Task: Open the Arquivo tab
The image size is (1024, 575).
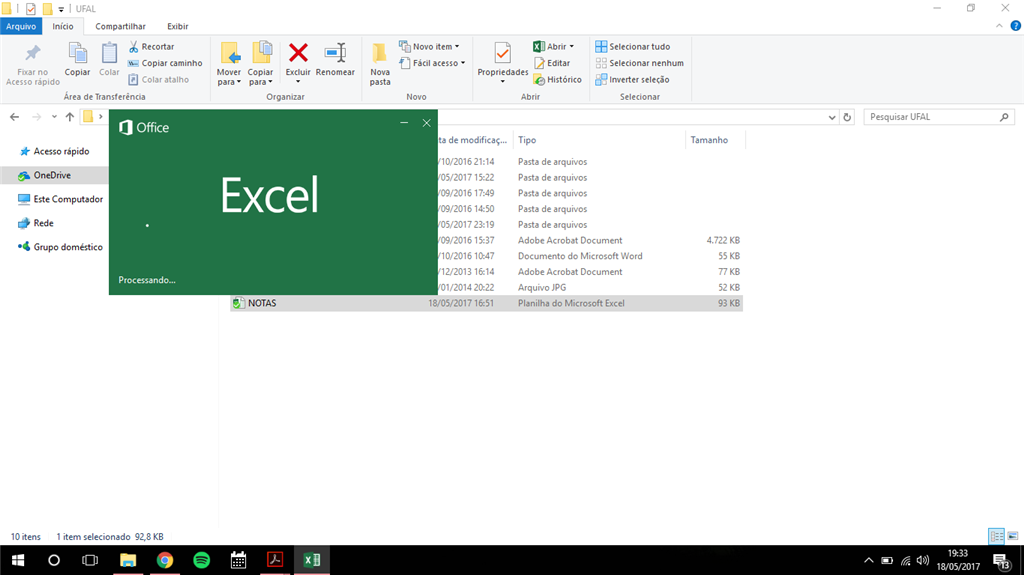Action: tap(21, 26)
